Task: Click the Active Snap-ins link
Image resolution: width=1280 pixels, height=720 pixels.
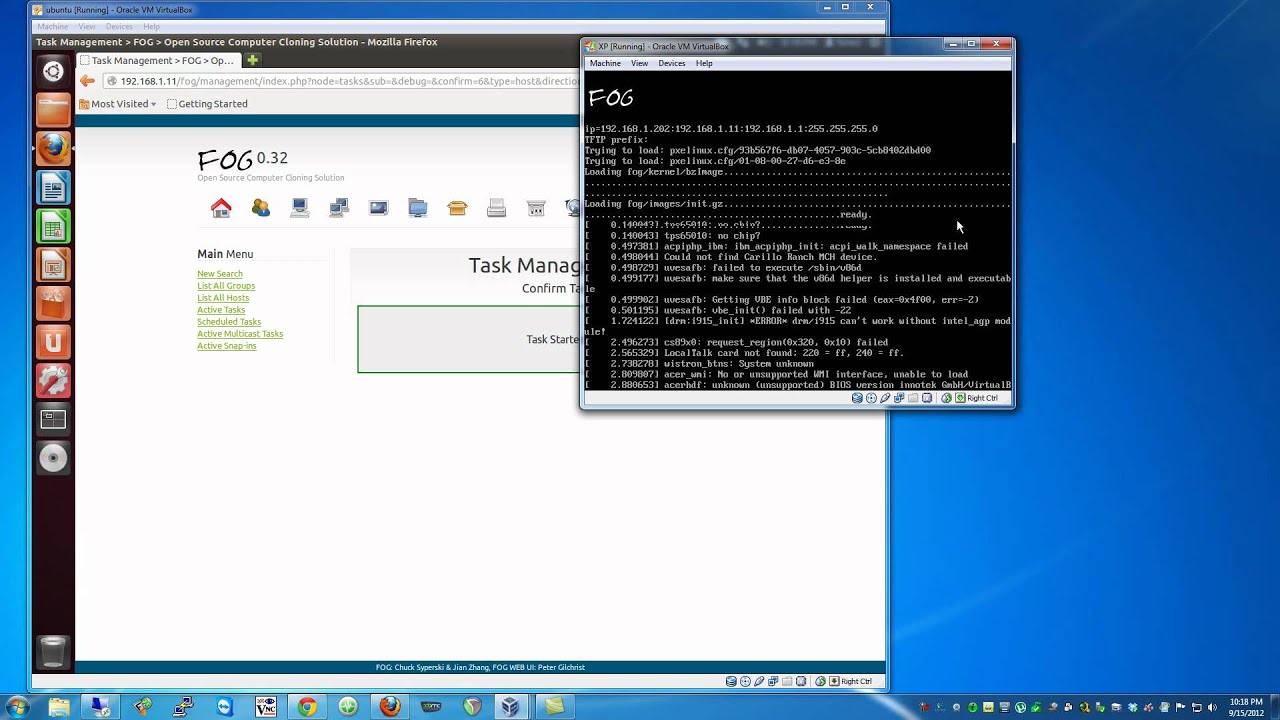Action: click(227, 346)
